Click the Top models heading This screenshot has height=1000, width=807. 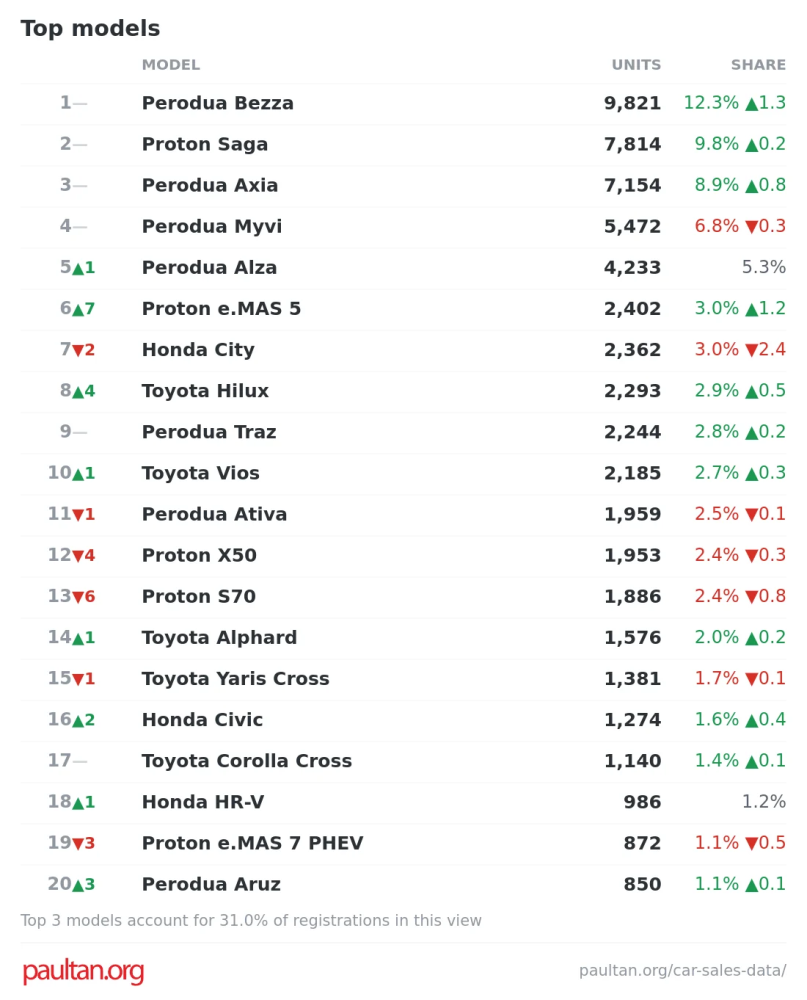pos(90,29)
